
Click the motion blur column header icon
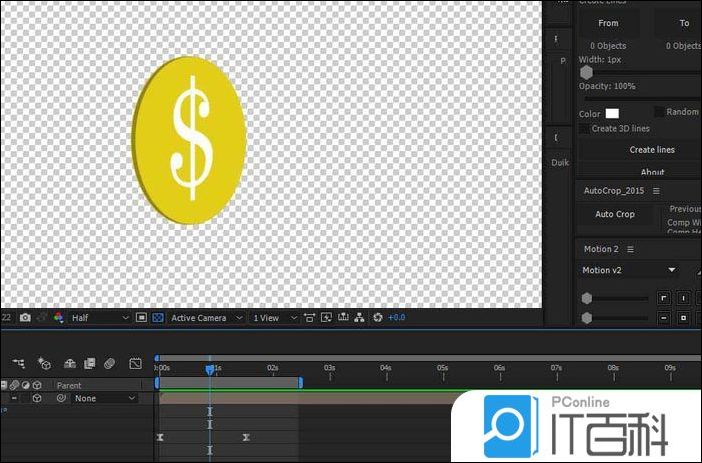pyautogui.click(x=14, y=385)
